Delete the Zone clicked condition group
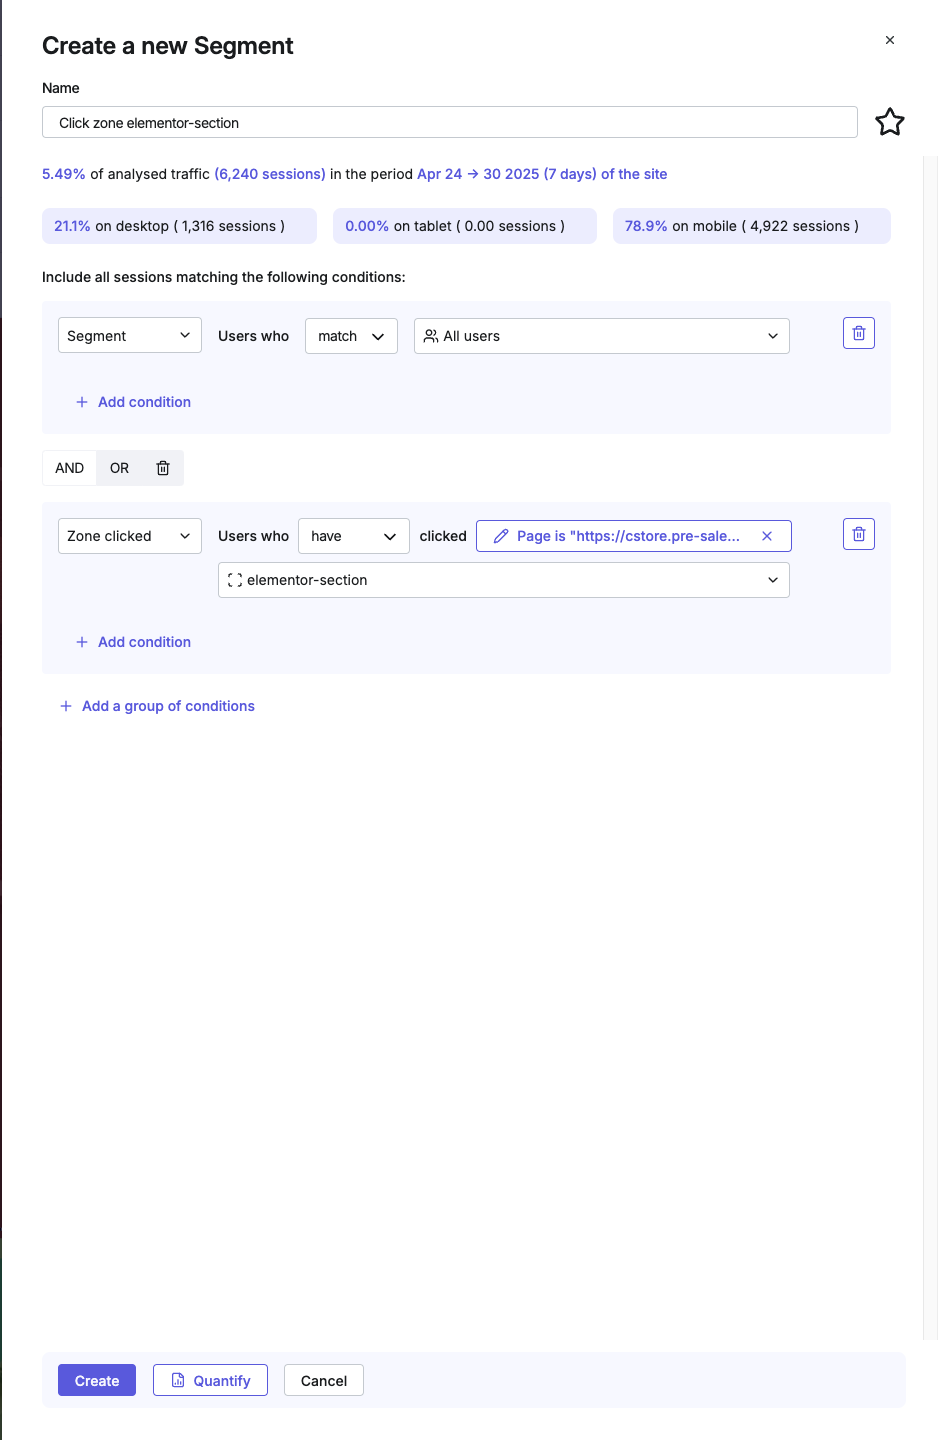The image size is (946, 1440). pos(859,534)
